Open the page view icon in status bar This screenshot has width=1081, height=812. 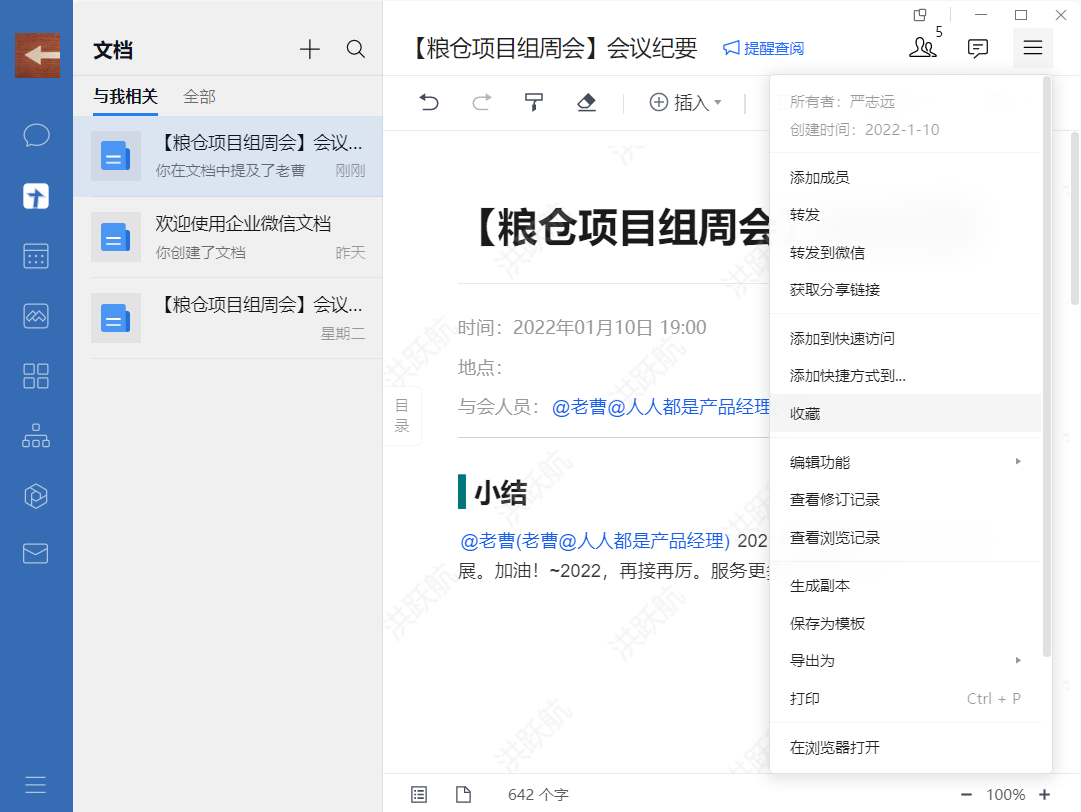pyautogui.click(x=463, y=794)
